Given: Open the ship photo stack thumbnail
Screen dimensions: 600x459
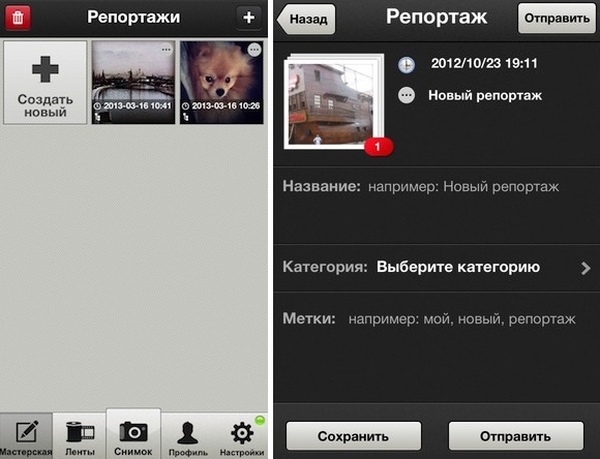Looking at the screenshot, I should pyautogui.click(x=334, y=103).
